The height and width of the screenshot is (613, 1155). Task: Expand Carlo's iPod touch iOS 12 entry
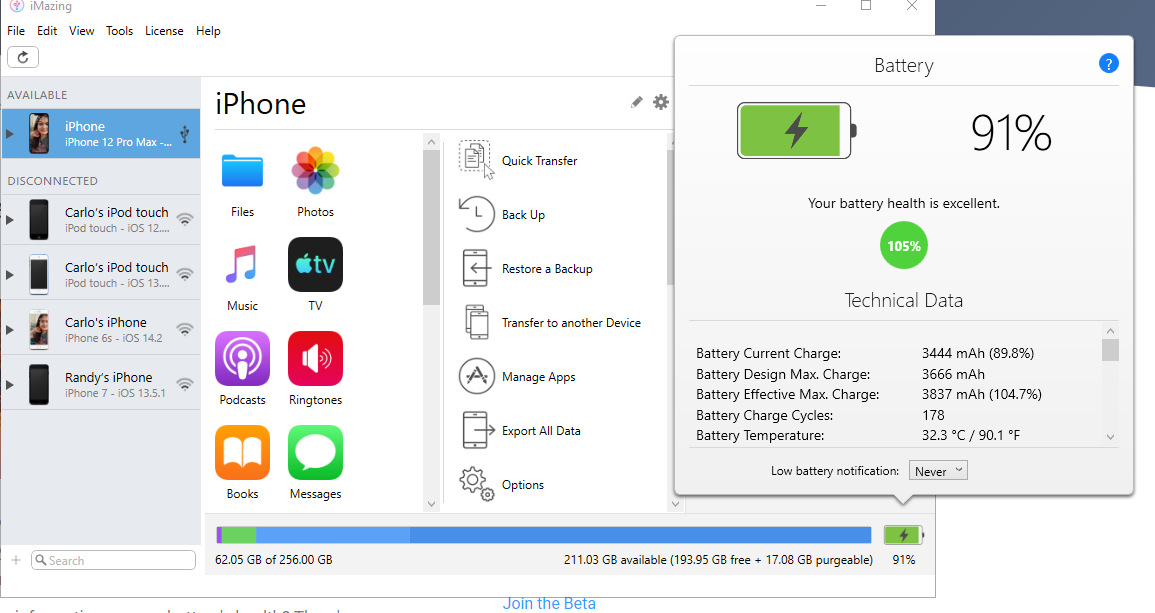[x=10, y=220]
